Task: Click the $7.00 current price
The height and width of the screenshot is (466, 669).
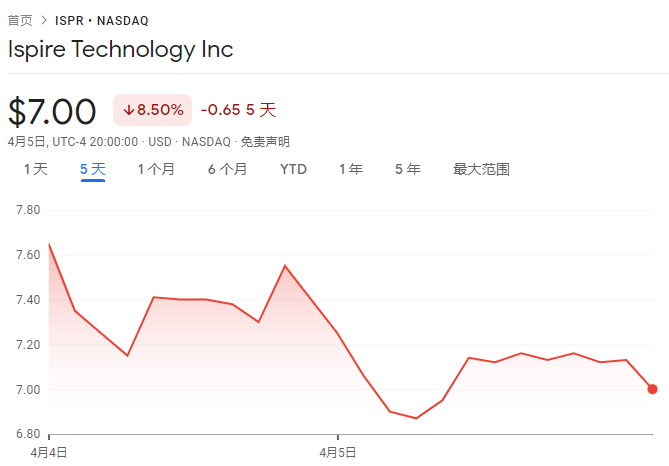Action: (52, 112)
